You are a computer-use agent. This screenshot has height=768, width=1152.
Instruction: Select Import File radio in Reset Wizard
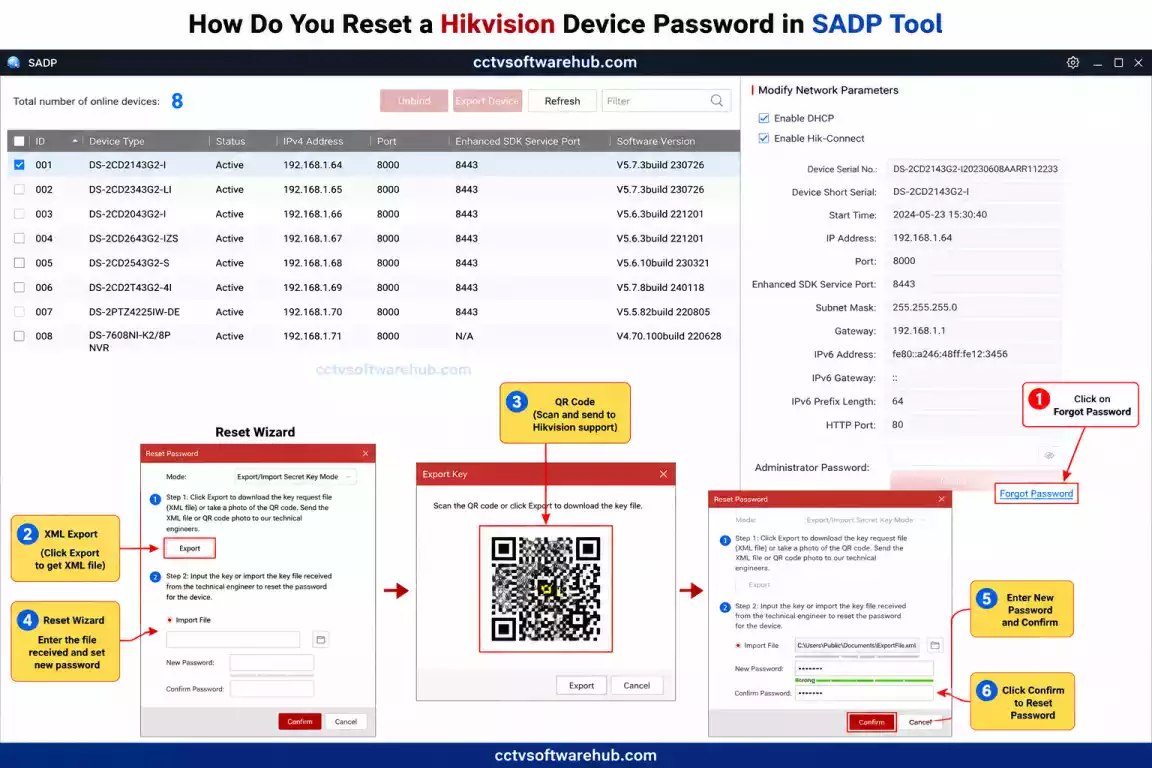tap(170, 620)
